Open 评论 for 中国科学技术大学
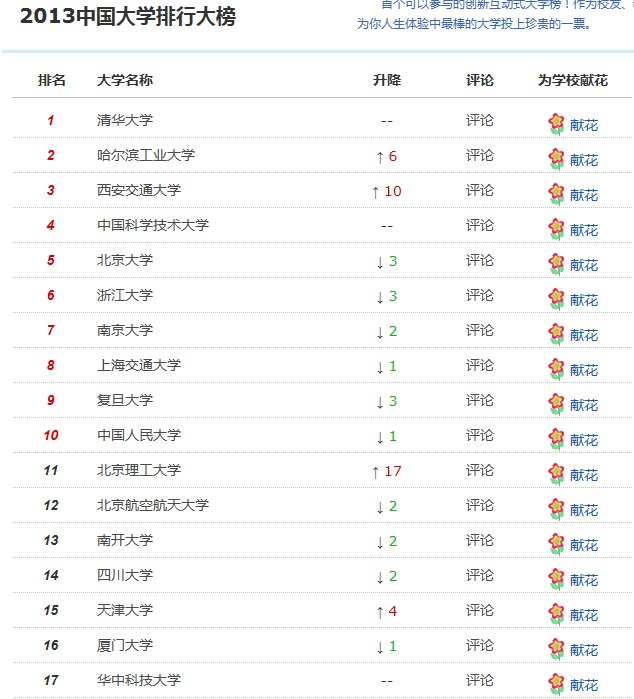Viewport: 634px width, 699px height. (480, 225)
